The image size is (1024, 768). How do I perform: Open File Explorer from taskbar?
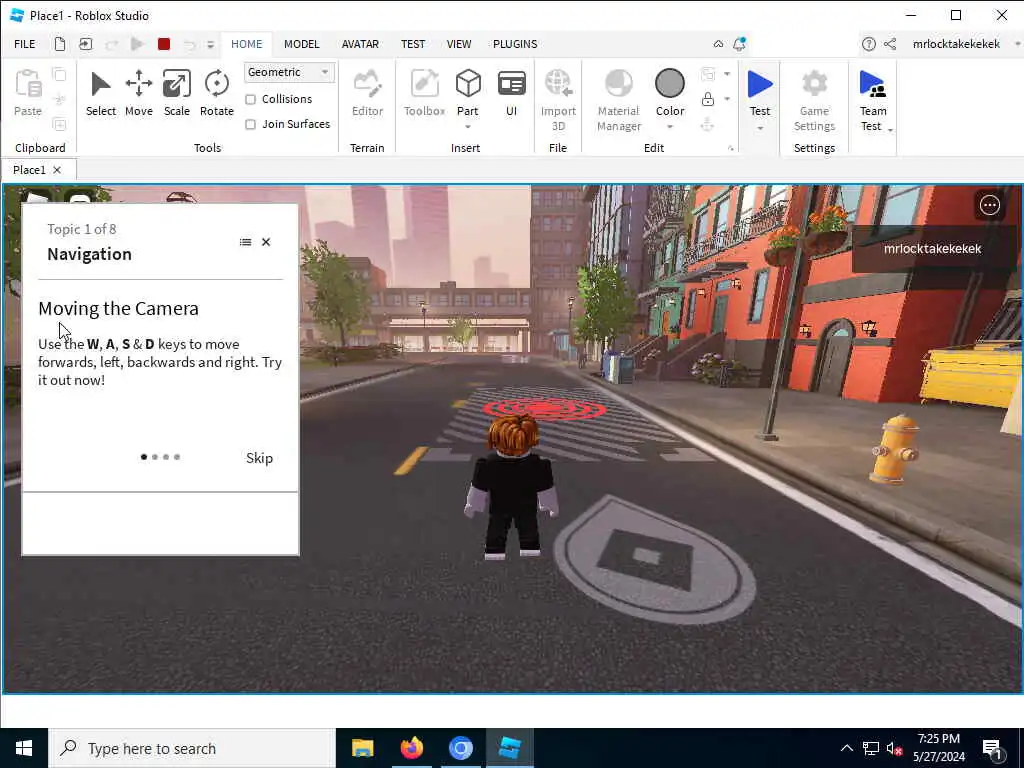362,748
